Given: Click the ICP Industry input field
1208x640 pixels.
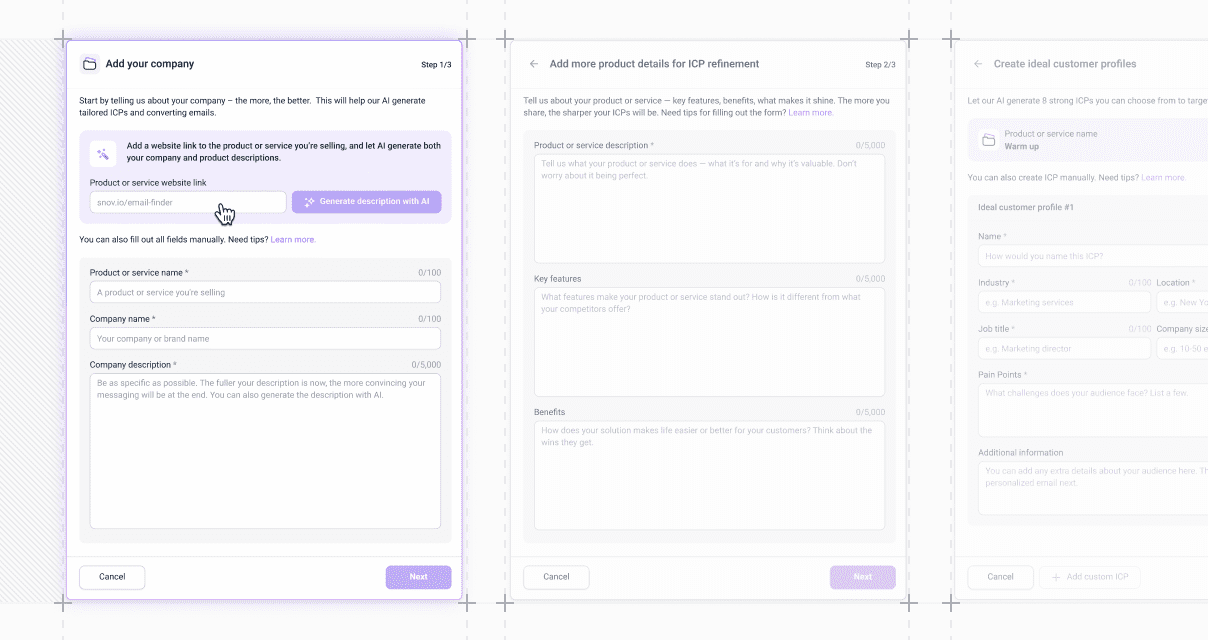Looking at the screenshot, I should pyautogui.click(x=1065, y=302).
